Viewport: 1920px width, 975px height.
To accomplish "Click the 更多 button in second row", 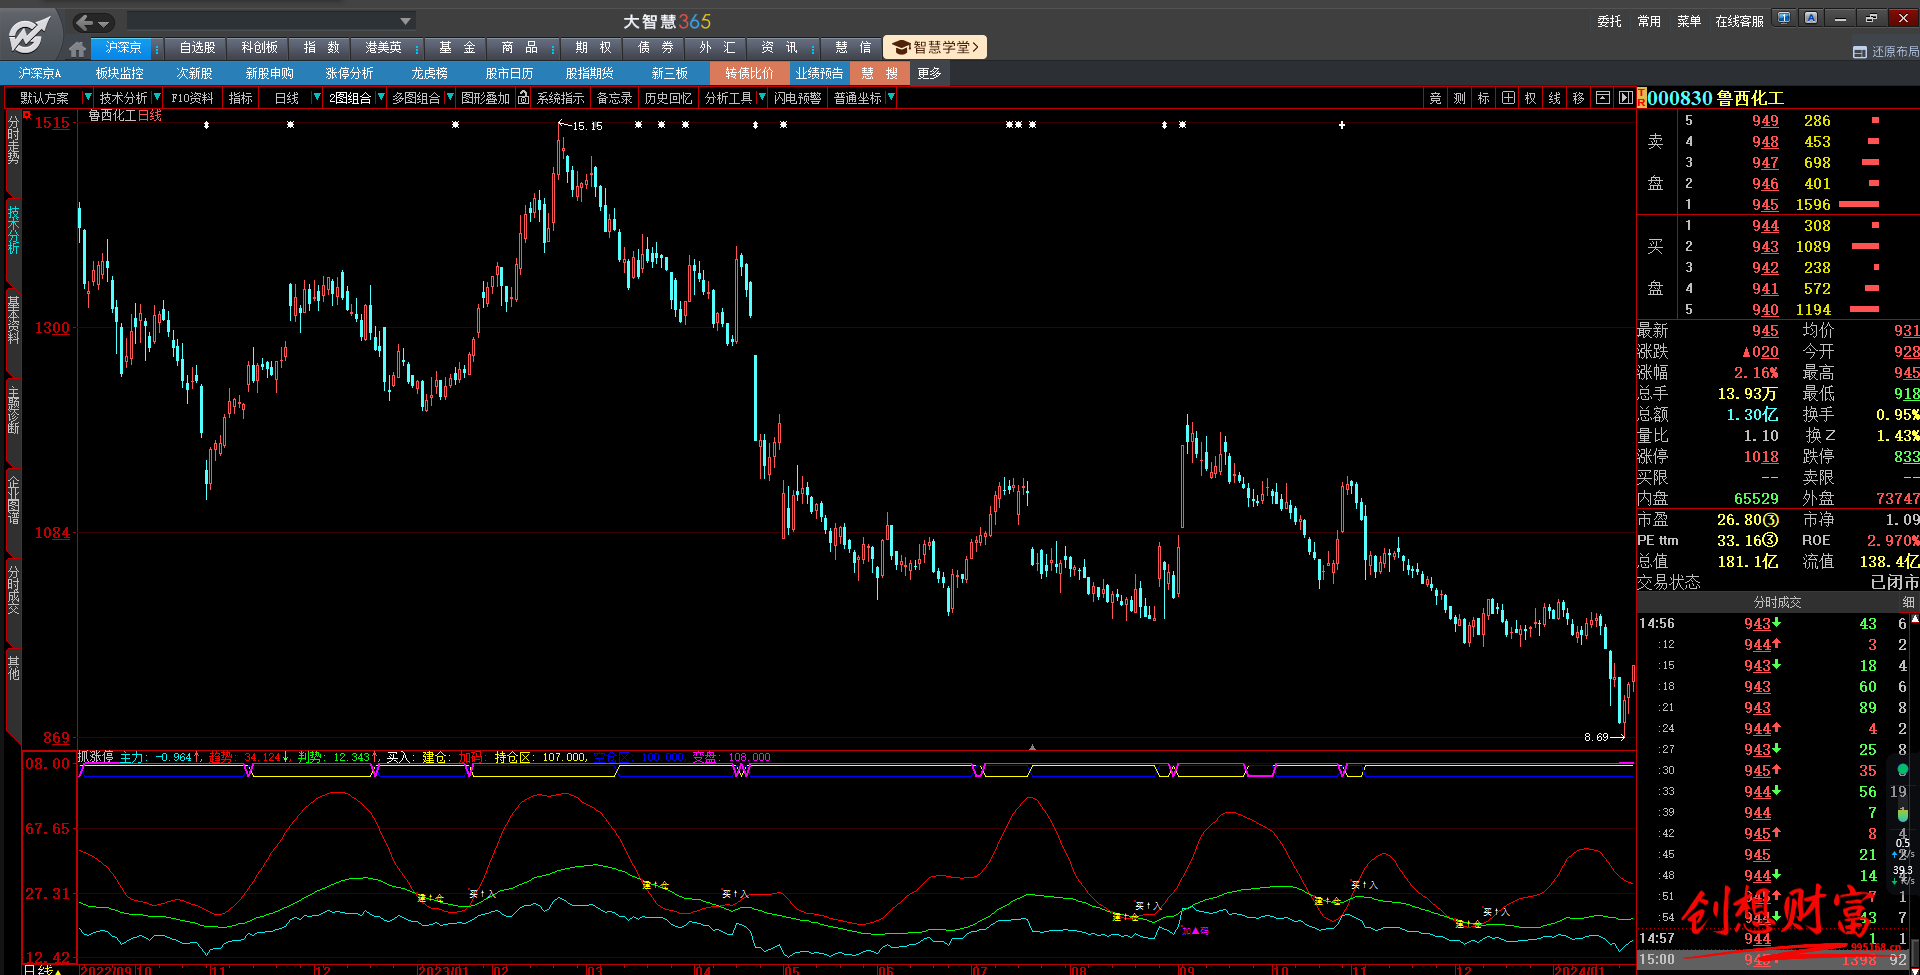I will 929,73.
